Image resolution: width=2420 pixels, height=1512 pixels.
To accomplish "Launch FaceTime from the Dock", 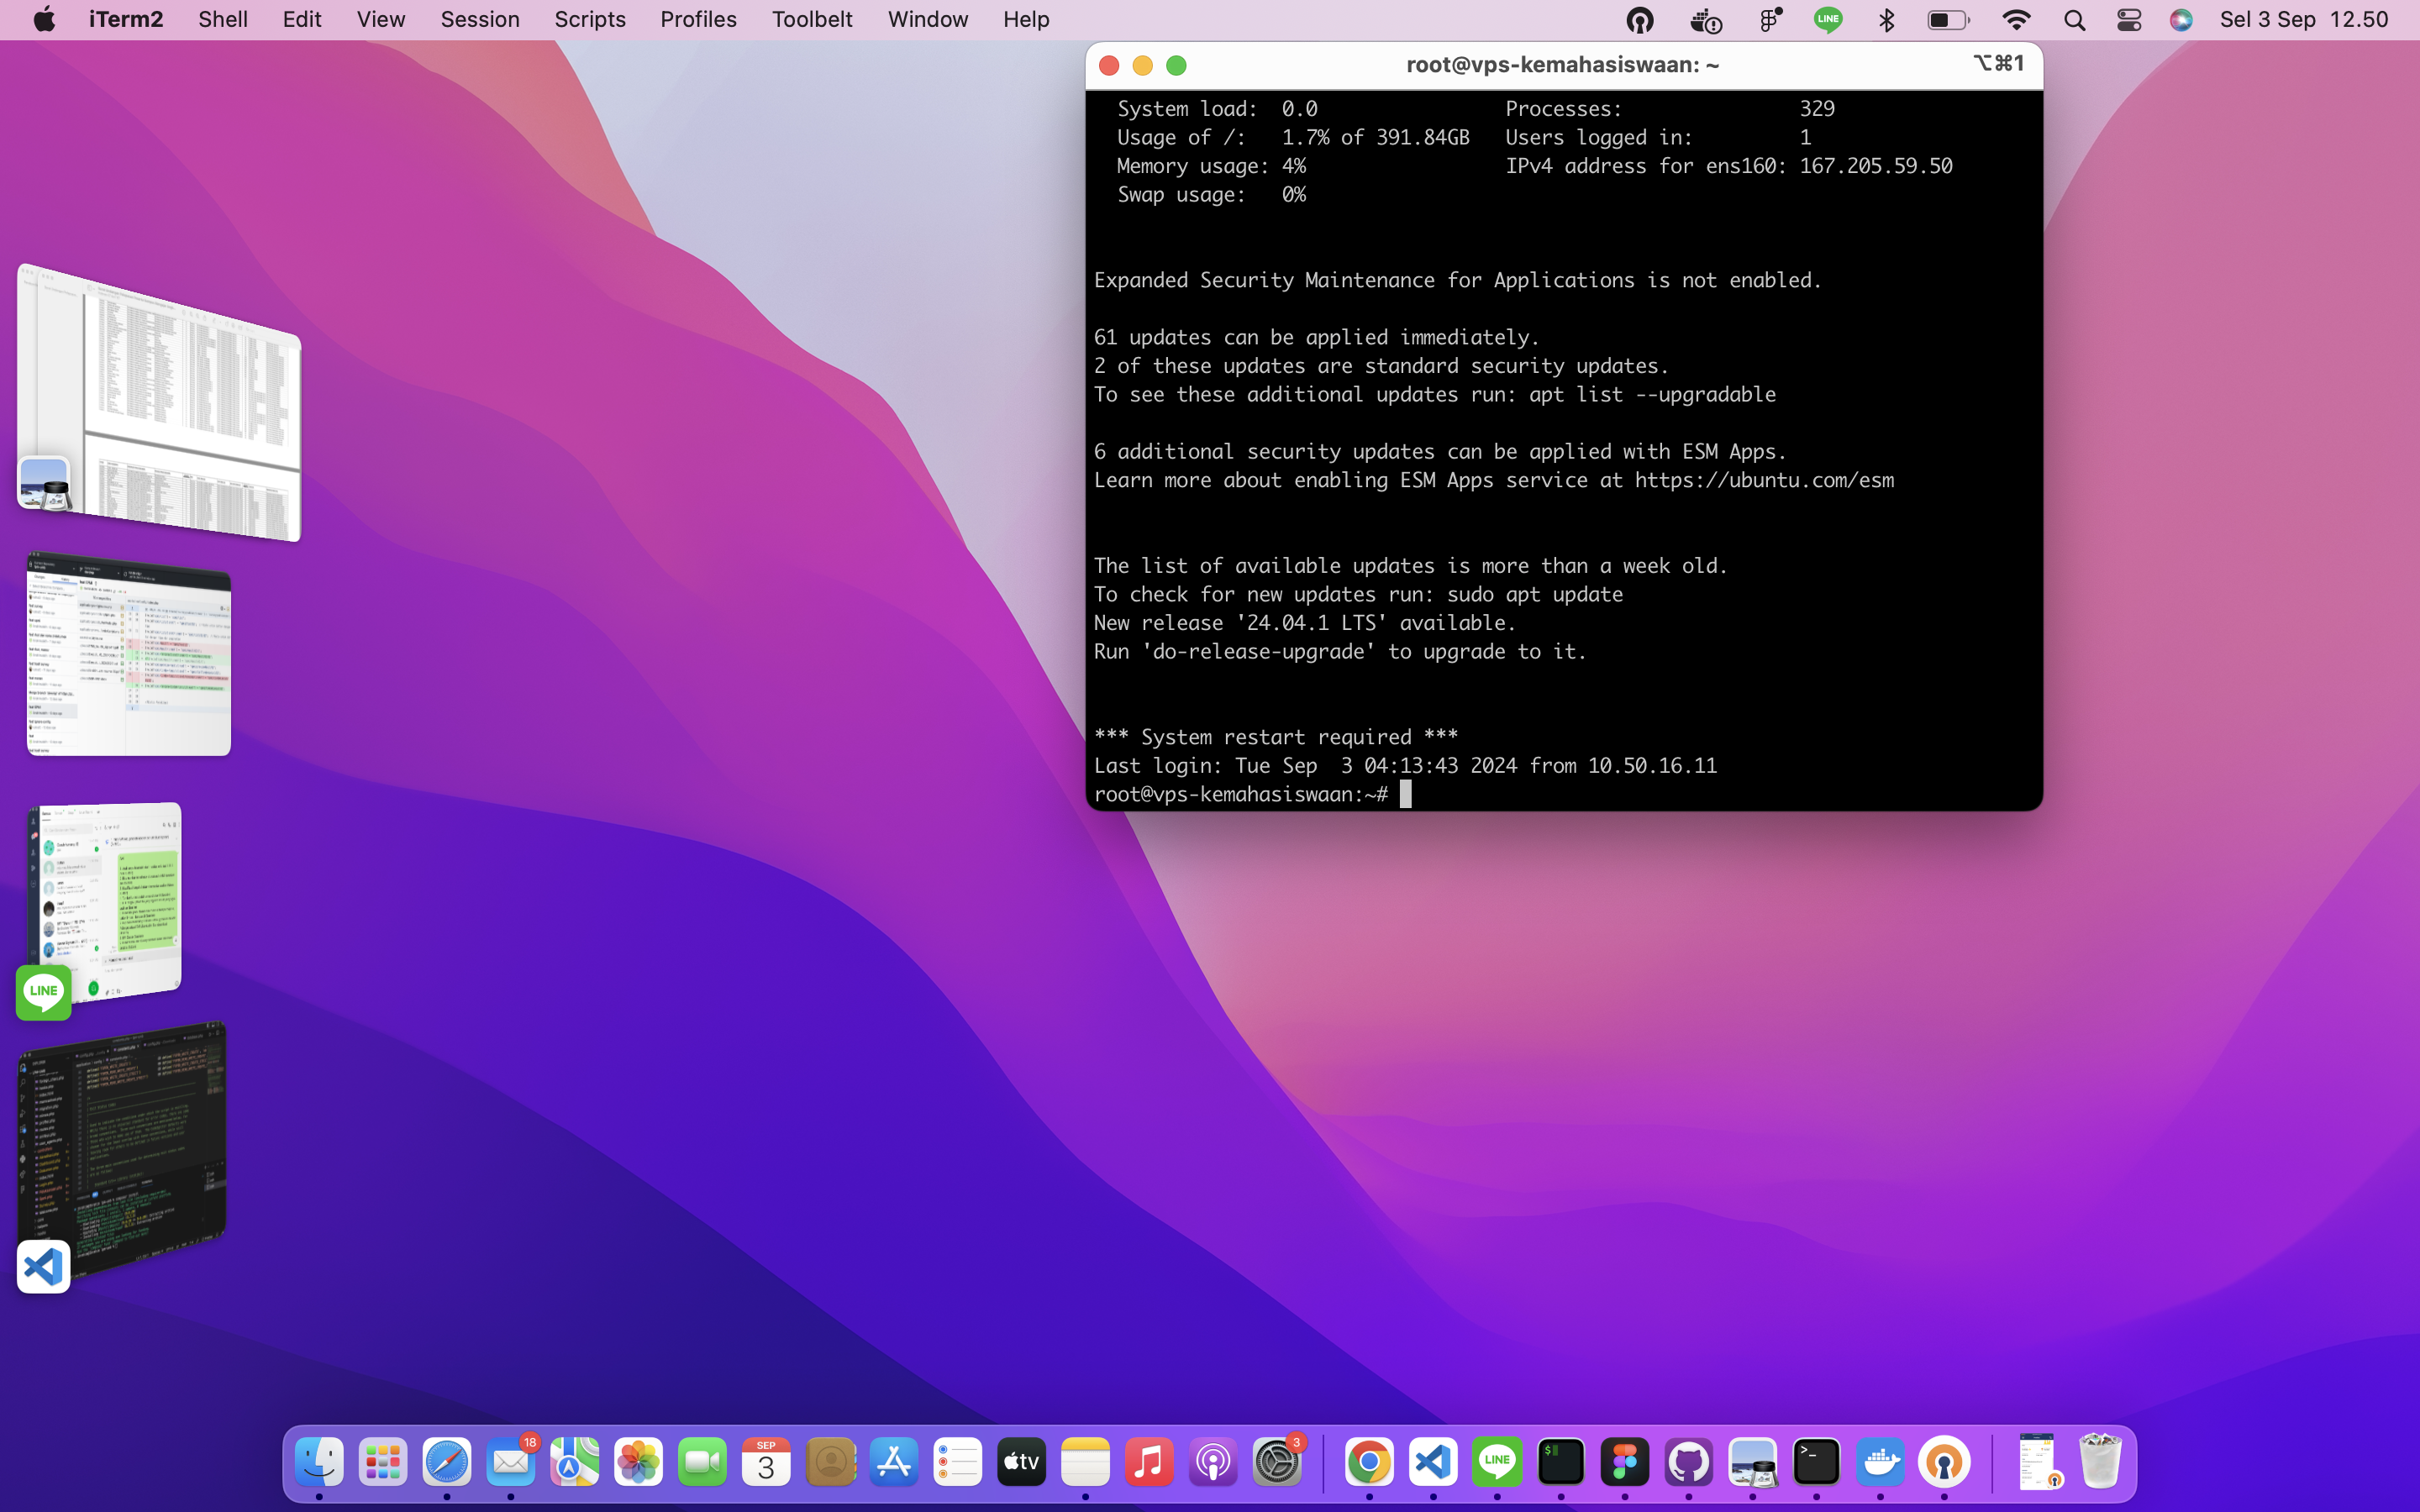I will point(702,1462).
